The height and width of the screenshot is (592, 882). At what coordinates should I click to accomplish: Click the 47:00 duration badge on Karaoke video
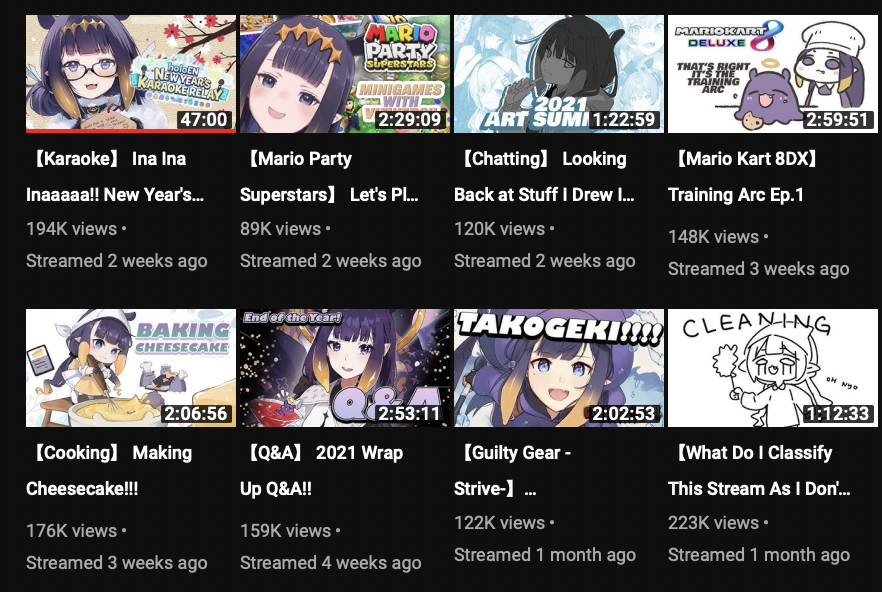pos(204,120)
